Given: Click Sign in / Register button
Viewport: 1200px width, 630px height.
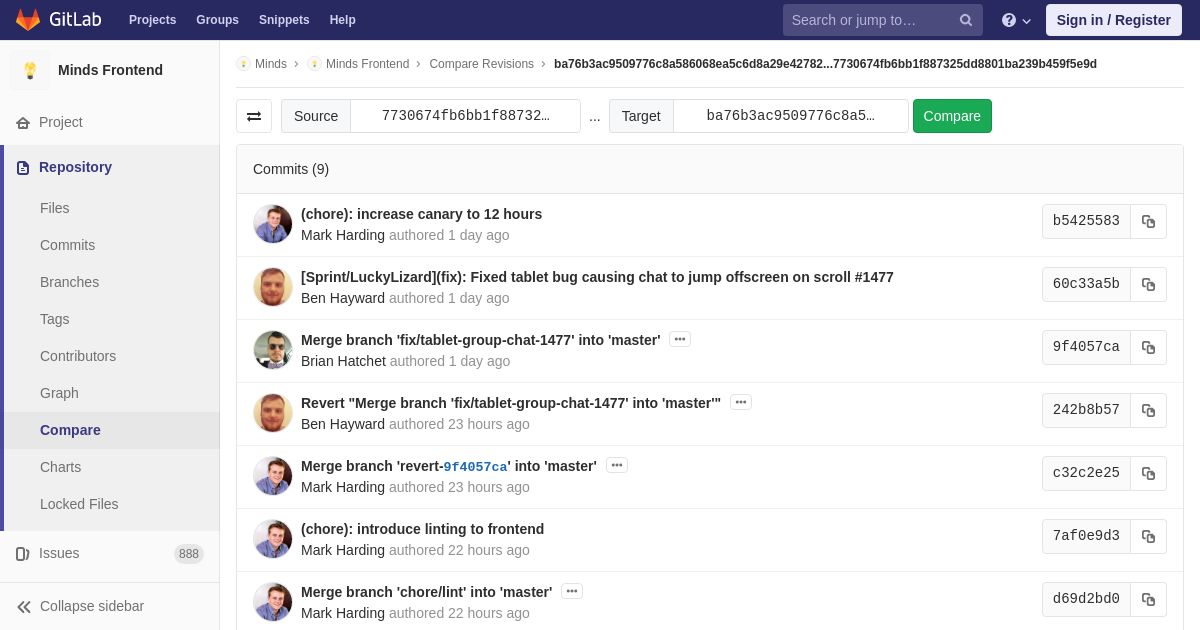Looking at the screenshot, I should tap(1114, 20).
